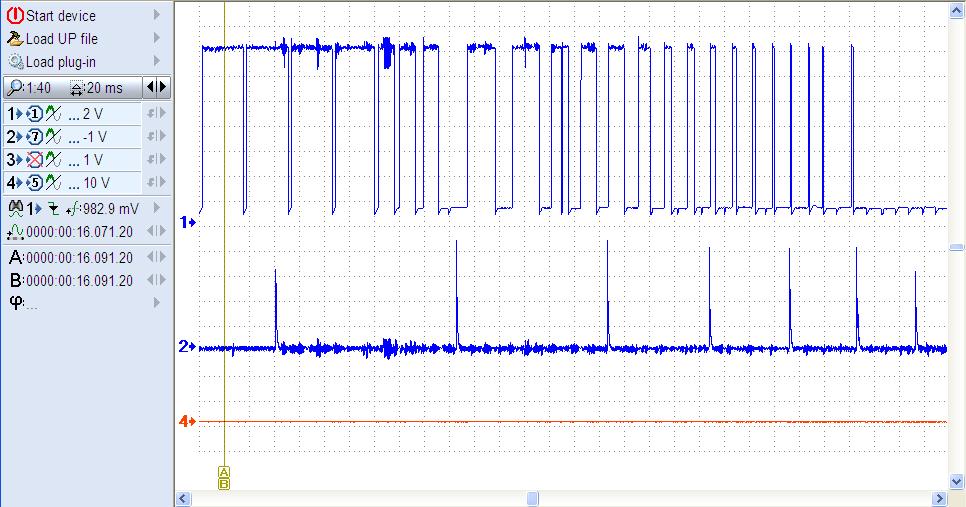The height and width of the screenshot is (507, 966).
Task: Click the cursor B letter icon
Action: coord(16,281)
